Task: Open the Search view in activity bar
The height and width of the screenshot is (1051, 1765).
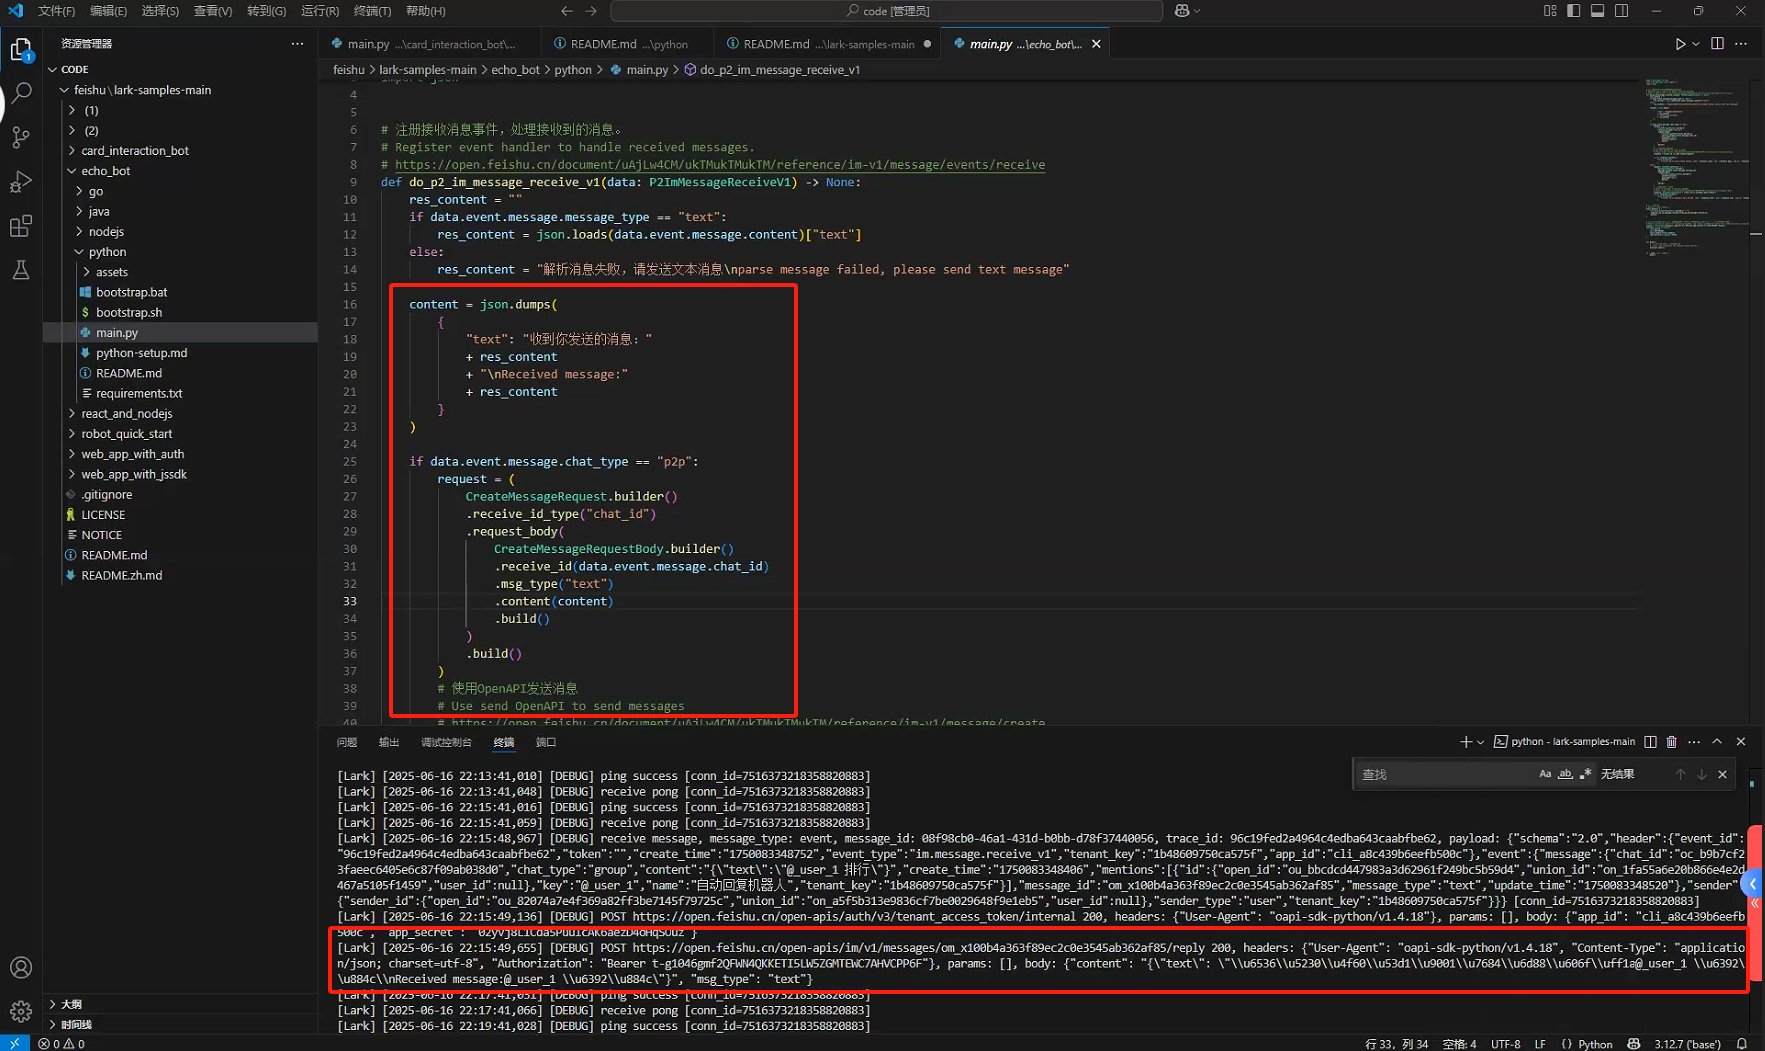Action: 21,93
